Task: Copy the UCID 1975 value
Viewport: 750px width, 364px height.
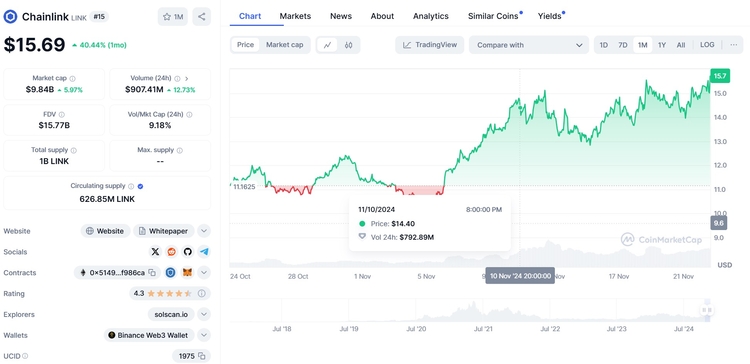Action: 202,356
